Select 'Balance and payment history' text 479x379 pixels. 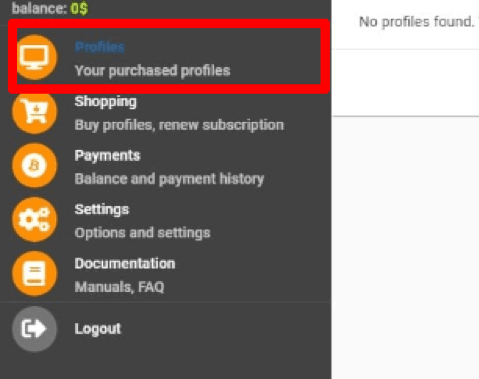[169, 179]
